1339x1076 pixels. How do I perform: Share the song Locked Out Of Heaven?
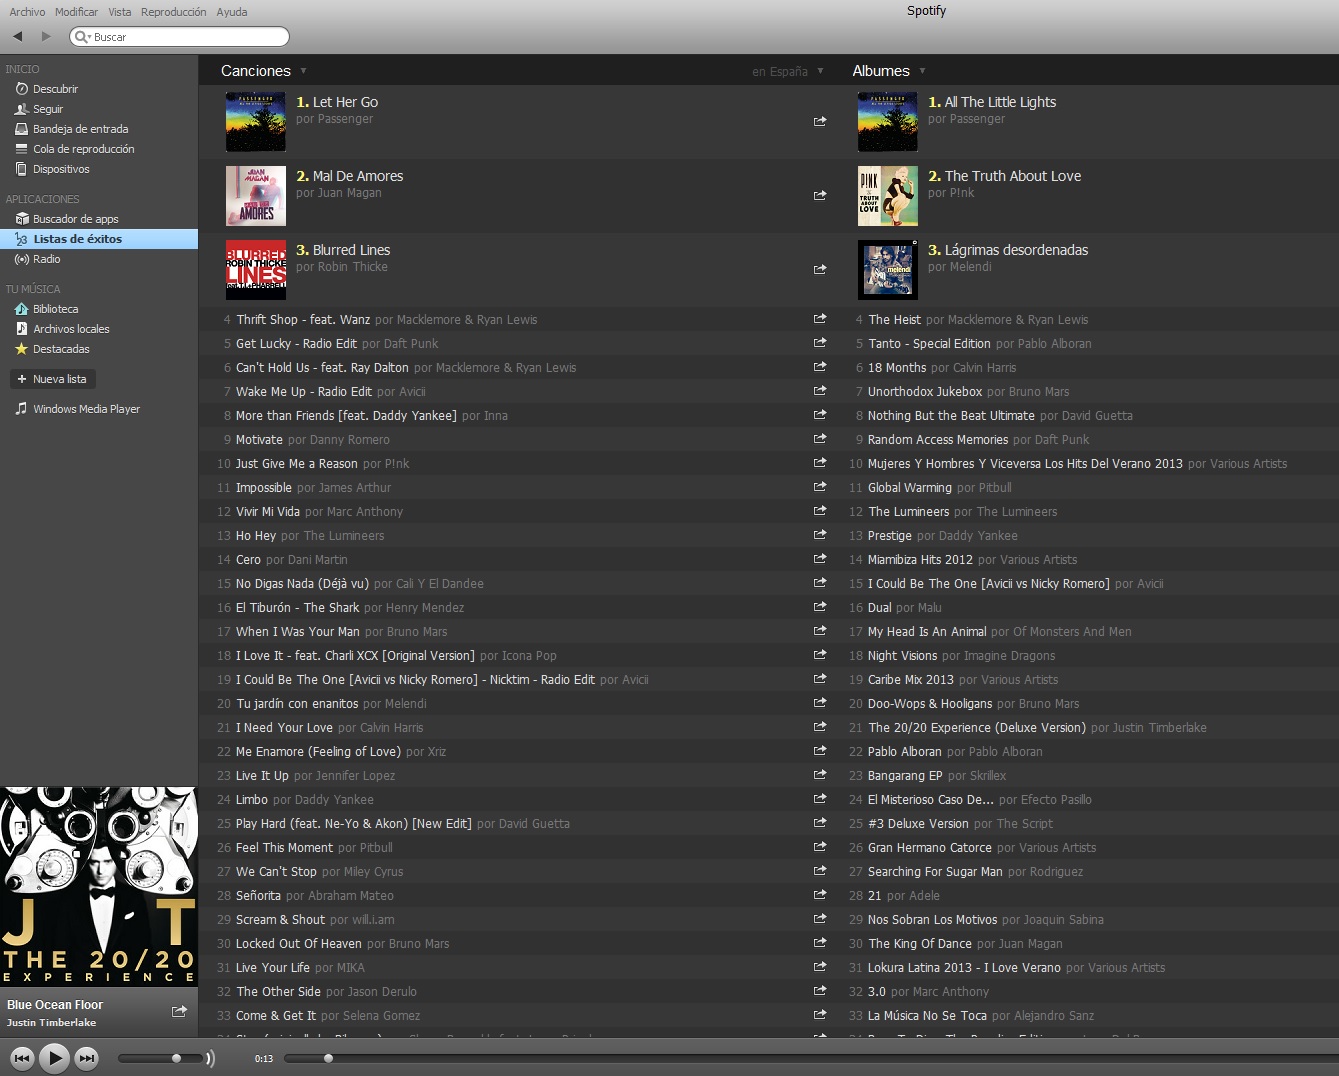(820, 943)
